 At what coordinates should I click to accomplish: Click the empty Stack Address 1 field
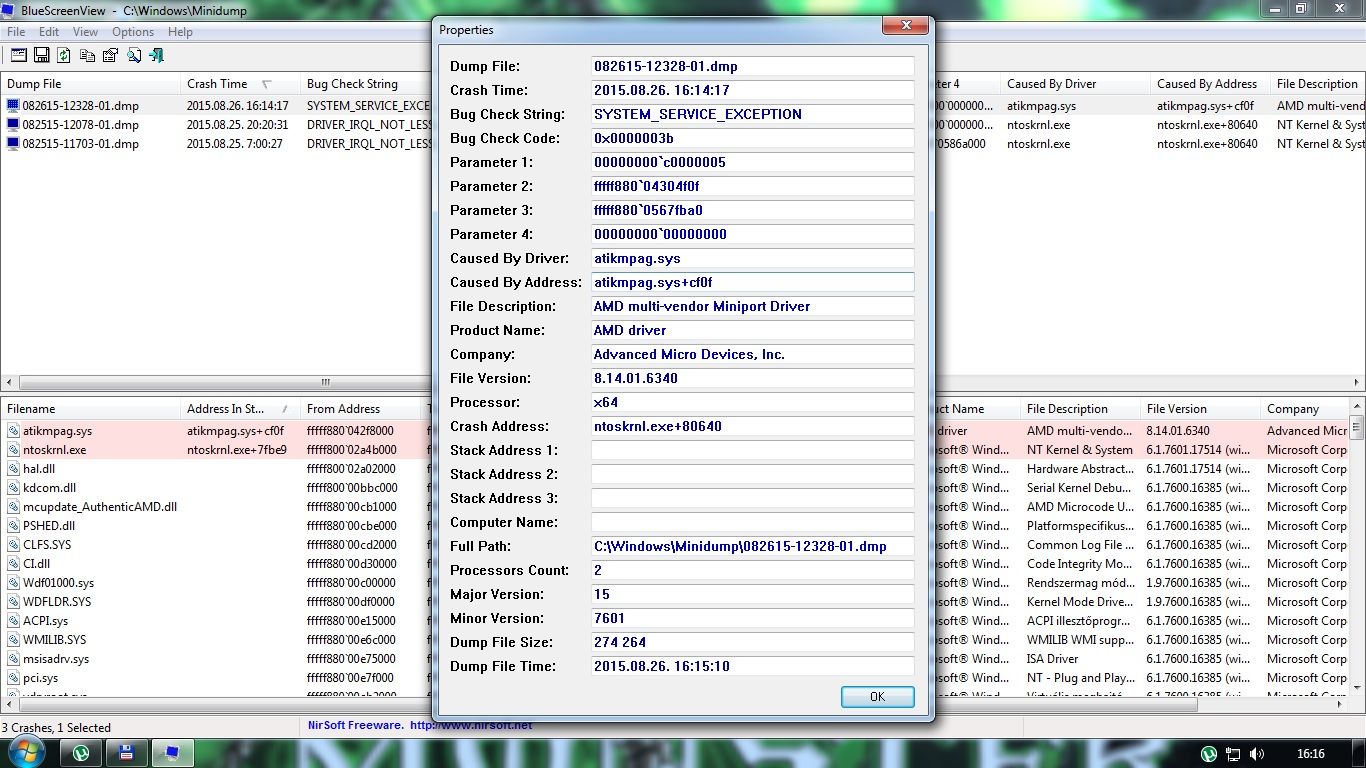753,450
